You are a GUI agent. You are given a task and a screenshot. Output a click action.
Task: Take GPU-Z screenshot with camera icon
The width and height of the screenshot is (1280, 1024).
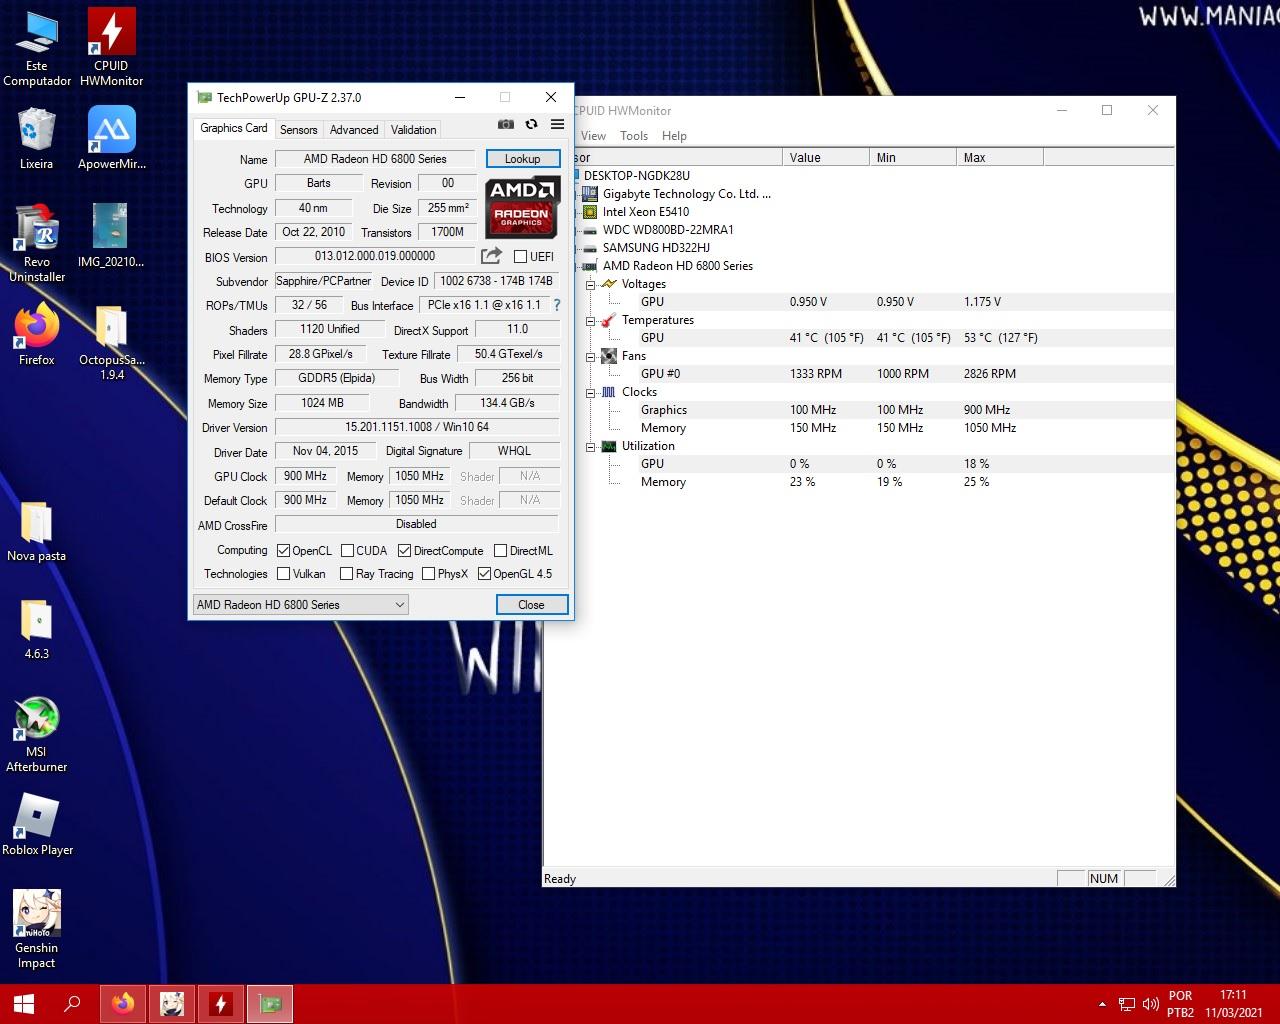click(x=506, y=124)
